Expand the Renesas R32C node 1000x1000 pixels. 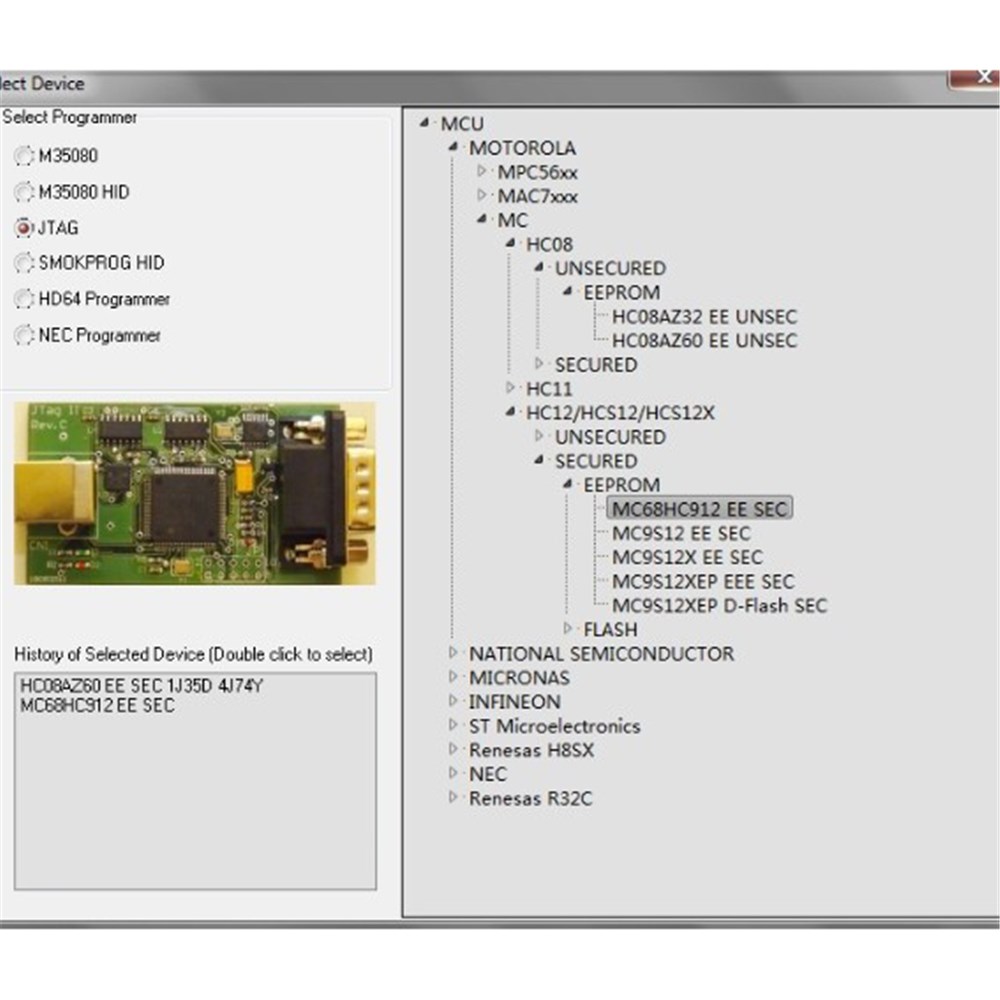[454, 797]
